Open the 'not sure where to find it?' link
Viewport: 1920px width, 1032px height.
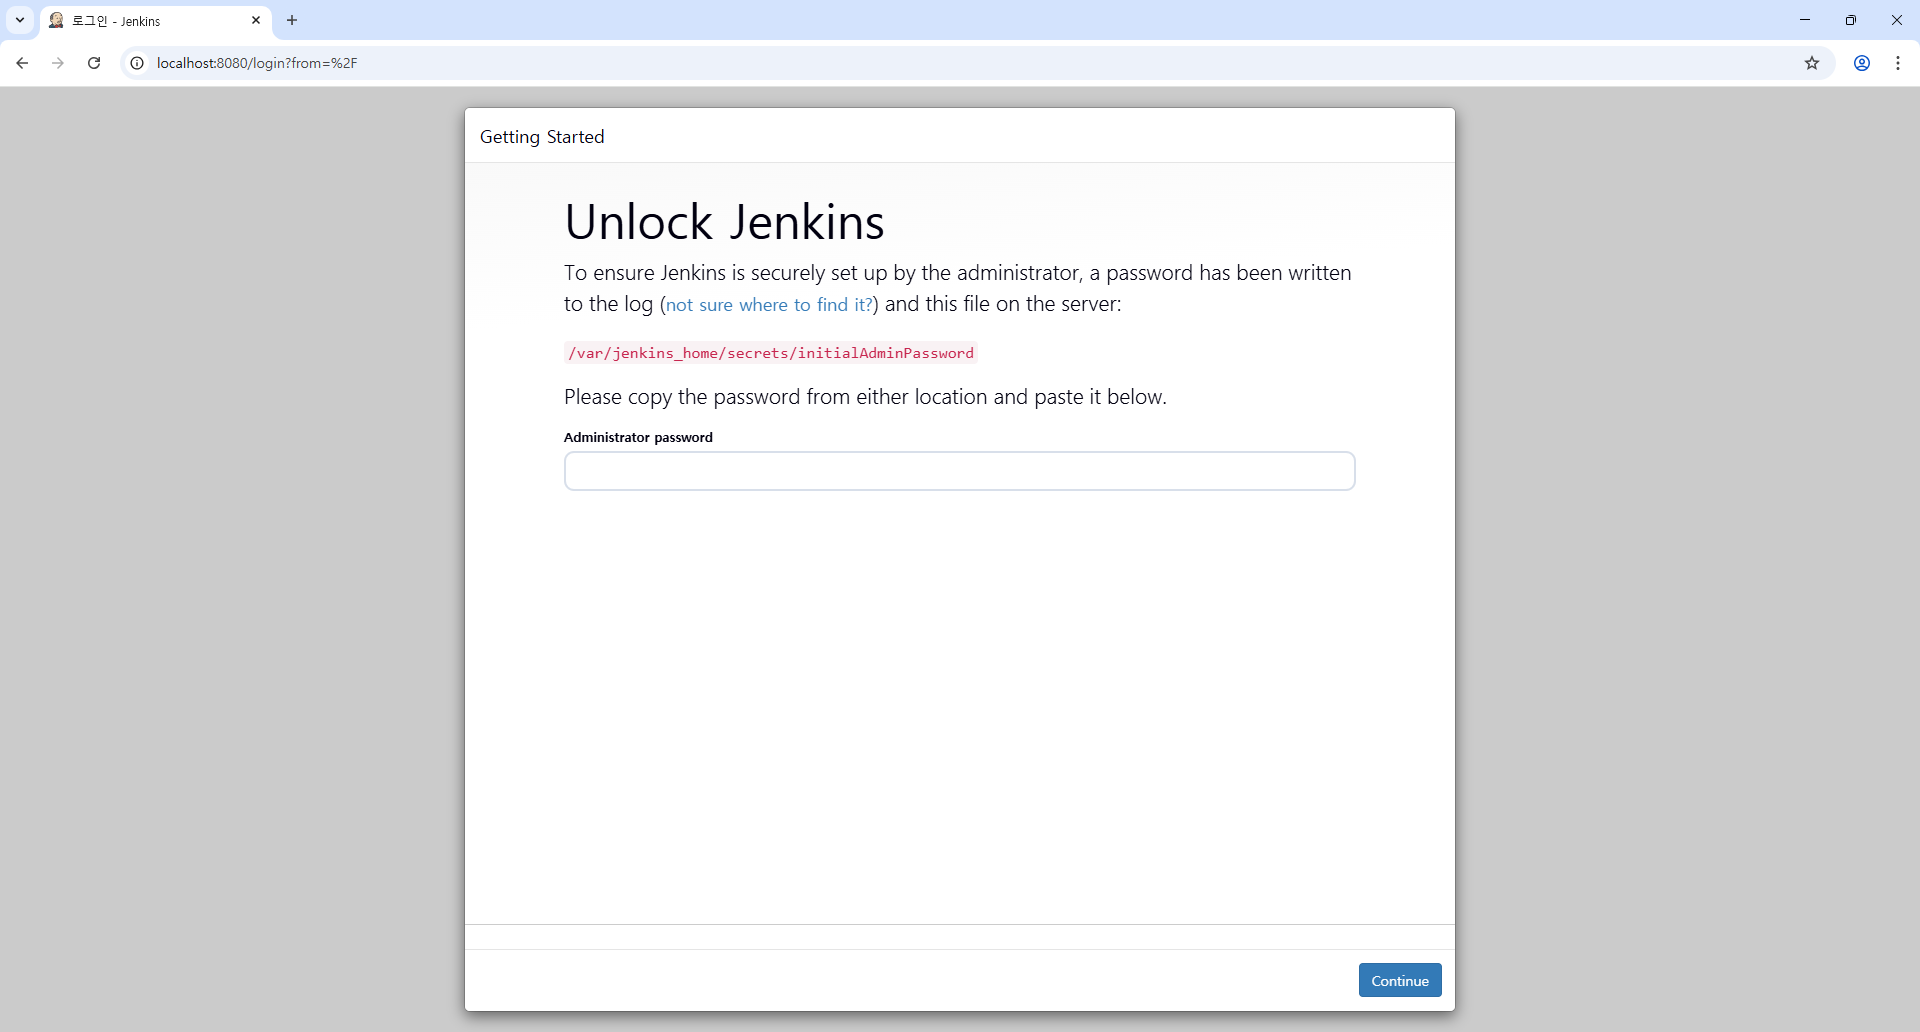coord(769,305)
